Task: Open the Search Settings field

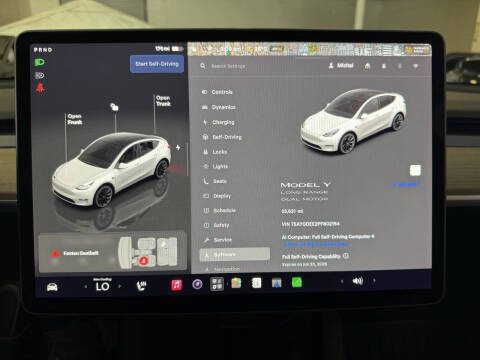Action: pos(228,66)
